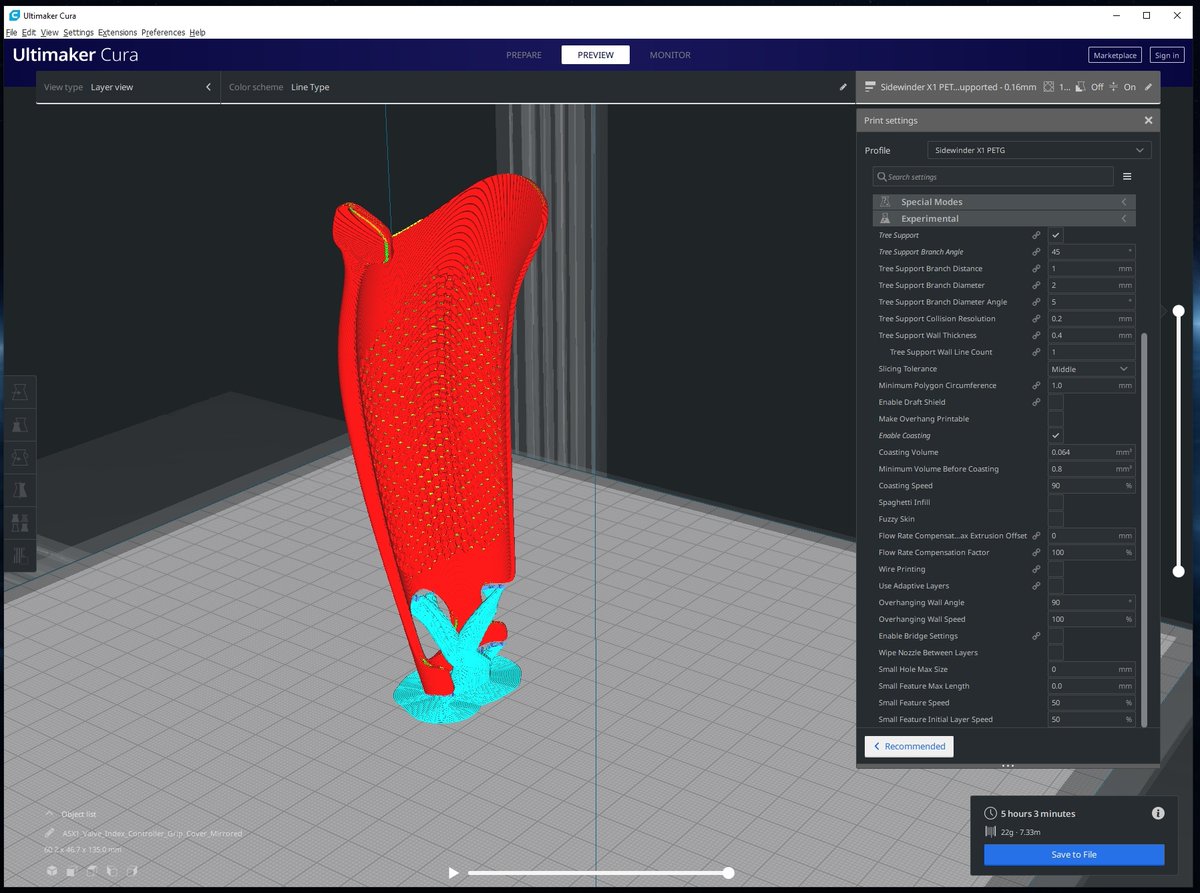Enable the Wire Printing checkbox

point(1055,569)
